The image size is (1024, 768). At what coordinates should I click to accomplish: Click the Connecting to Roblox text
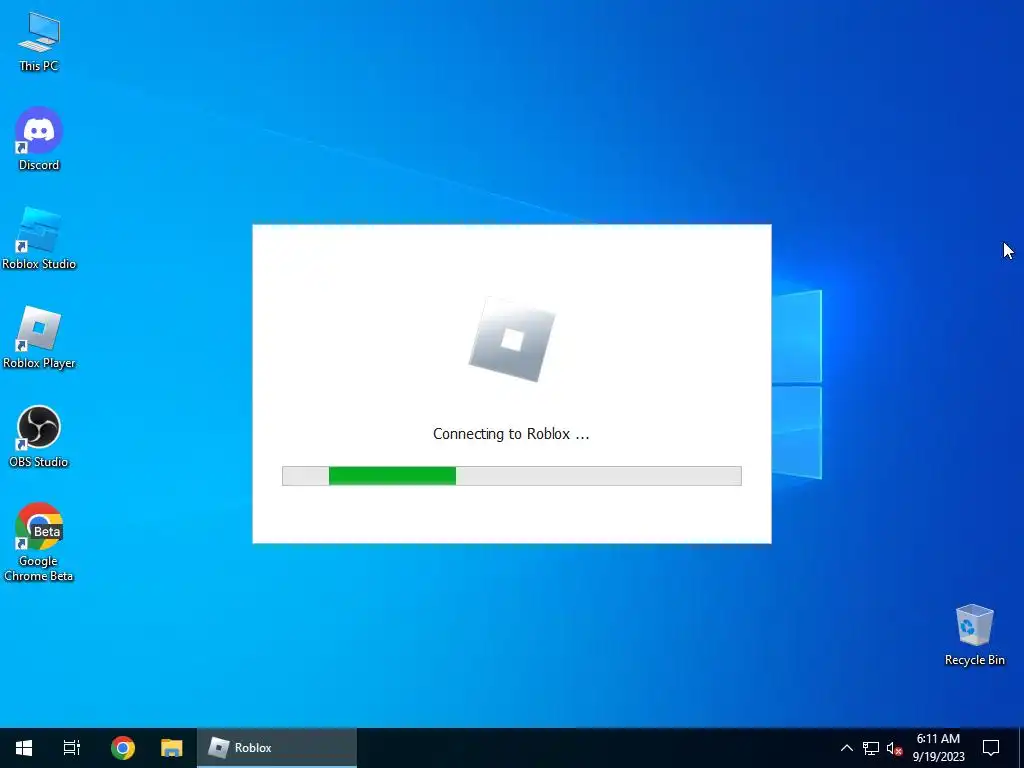coord(511,434)
